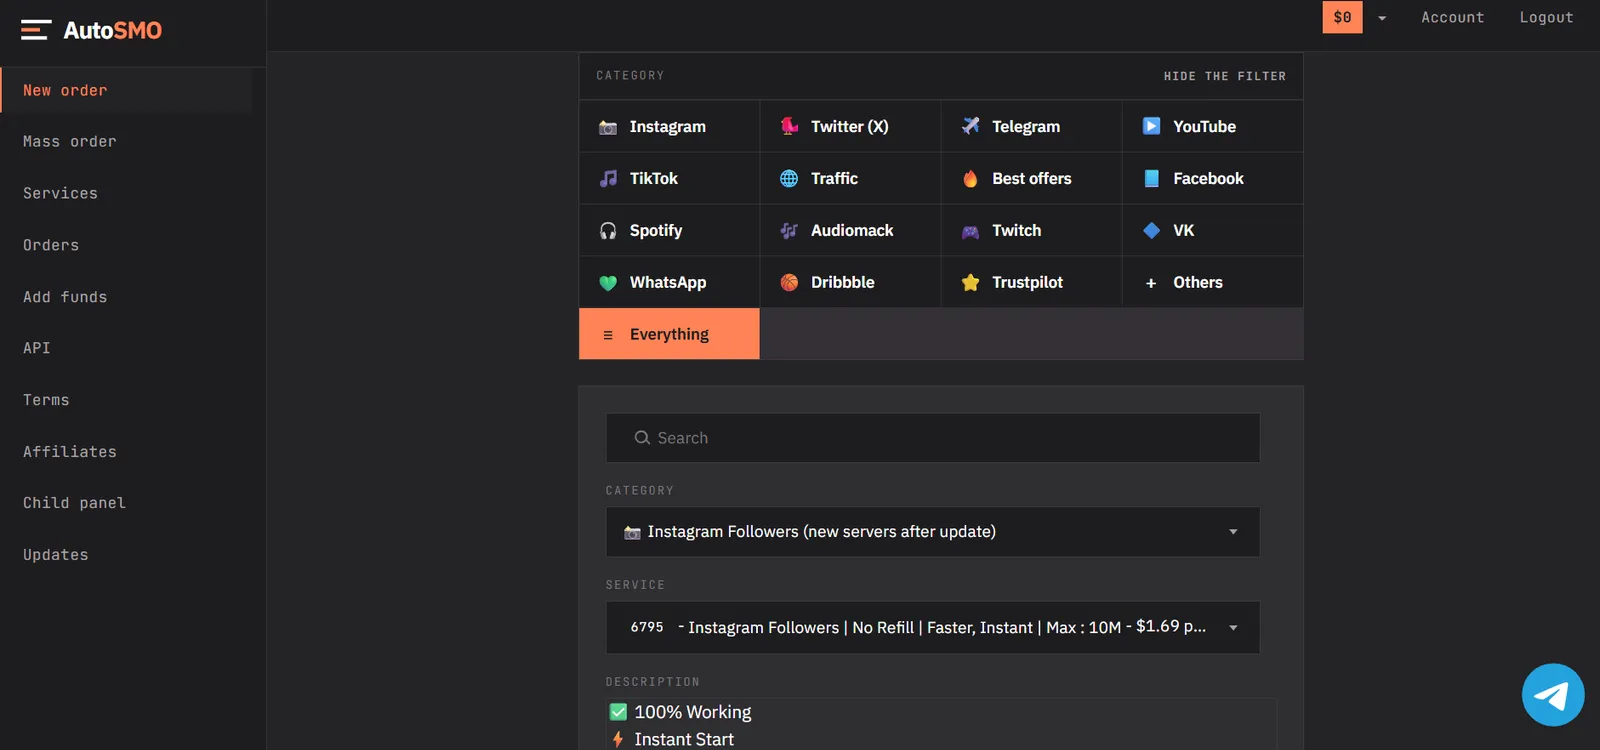Click the Best offers flame icon
Viewport: 1600px width, 750px height.
(x=970, y=178)
